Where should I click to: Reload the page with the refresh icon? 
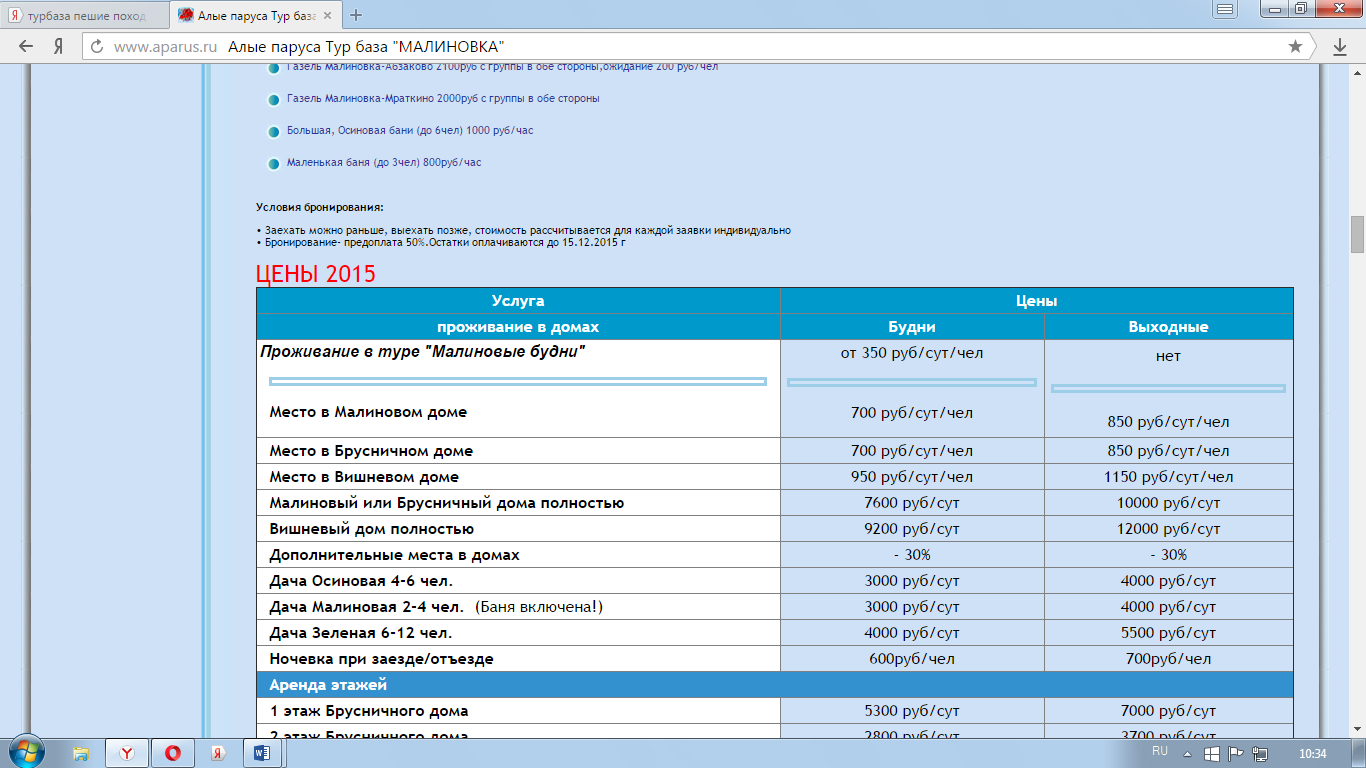point(97,46)
